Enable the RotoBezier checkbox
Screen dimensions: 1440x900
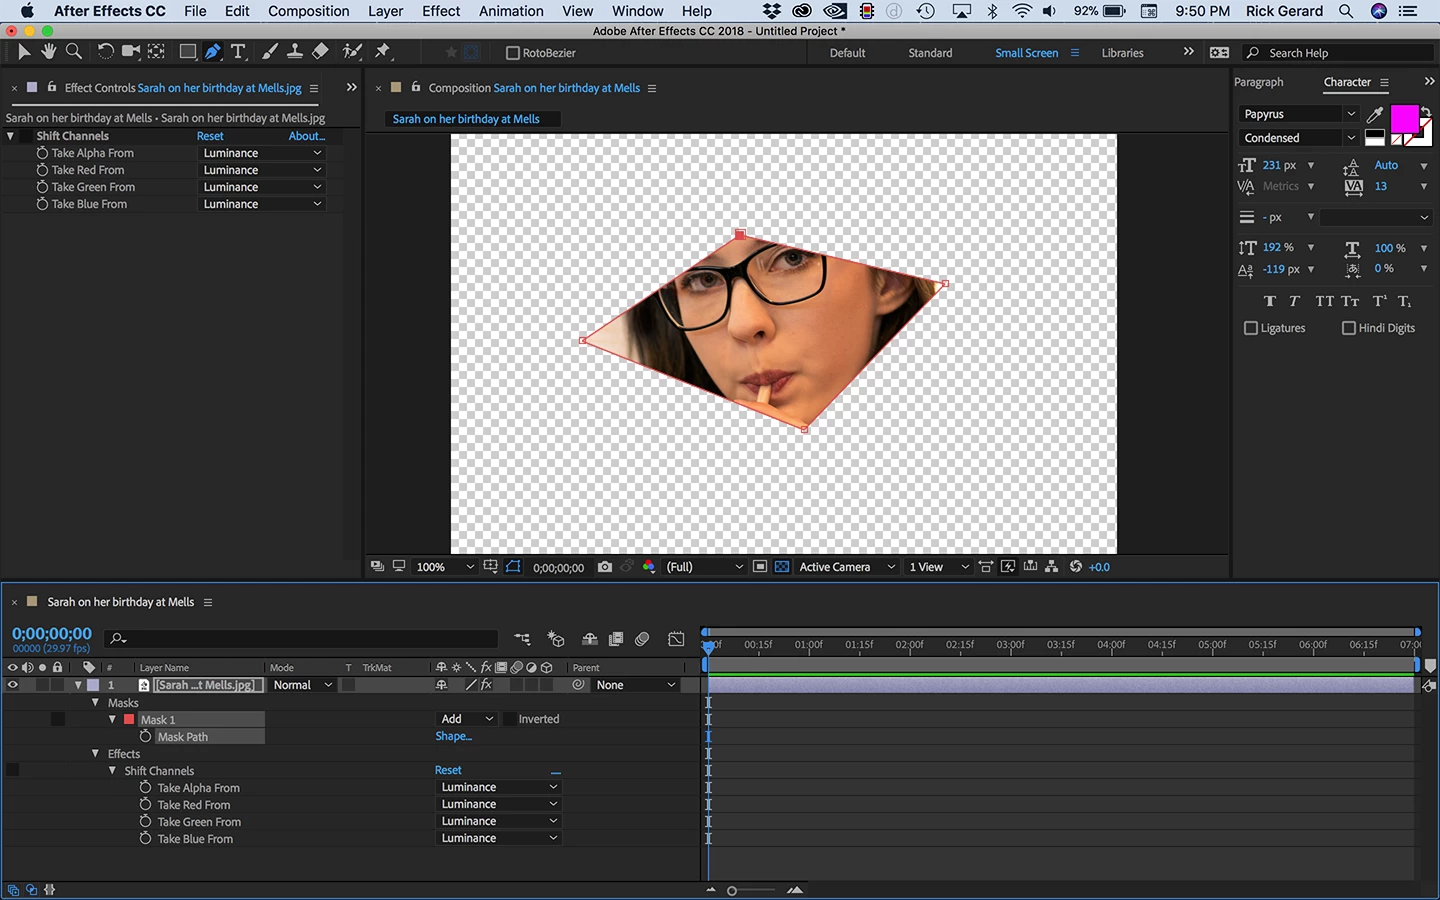pyautogui.click(x=513, y=53)
